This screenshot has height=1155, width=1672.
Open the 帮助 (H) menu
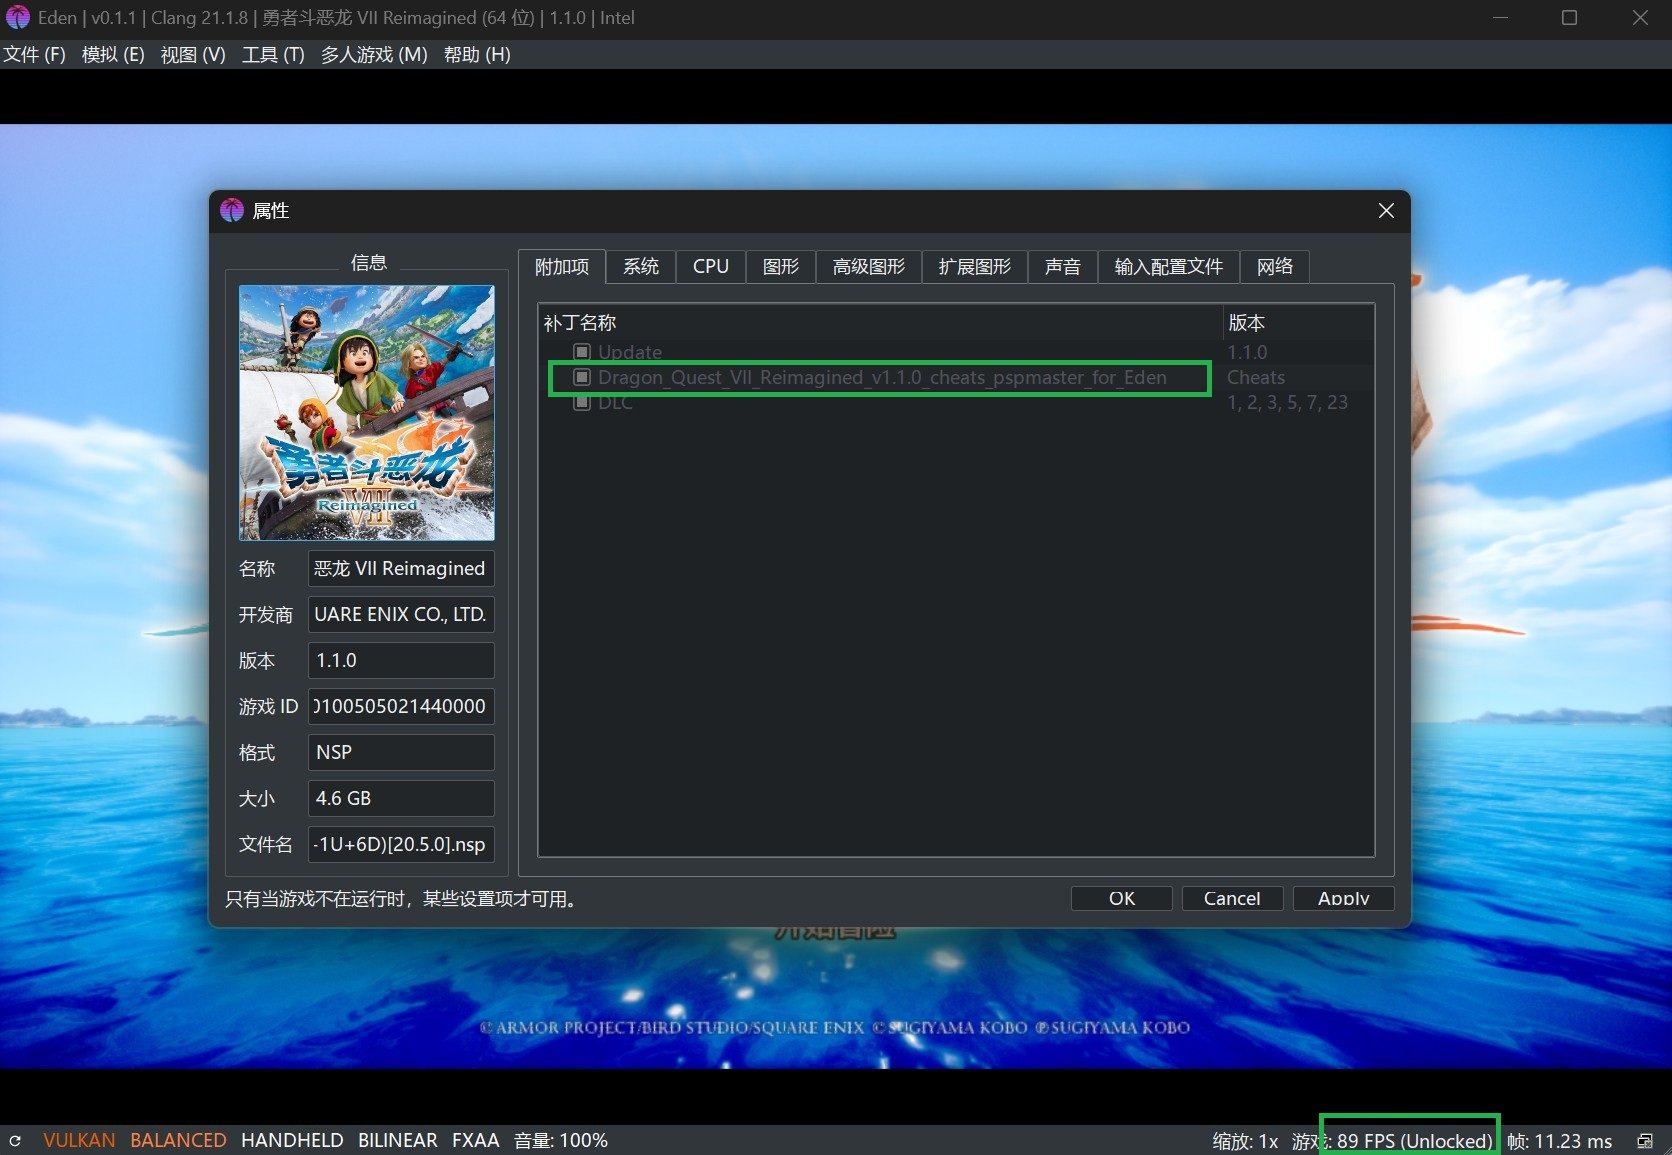click(x=477, y=54)
